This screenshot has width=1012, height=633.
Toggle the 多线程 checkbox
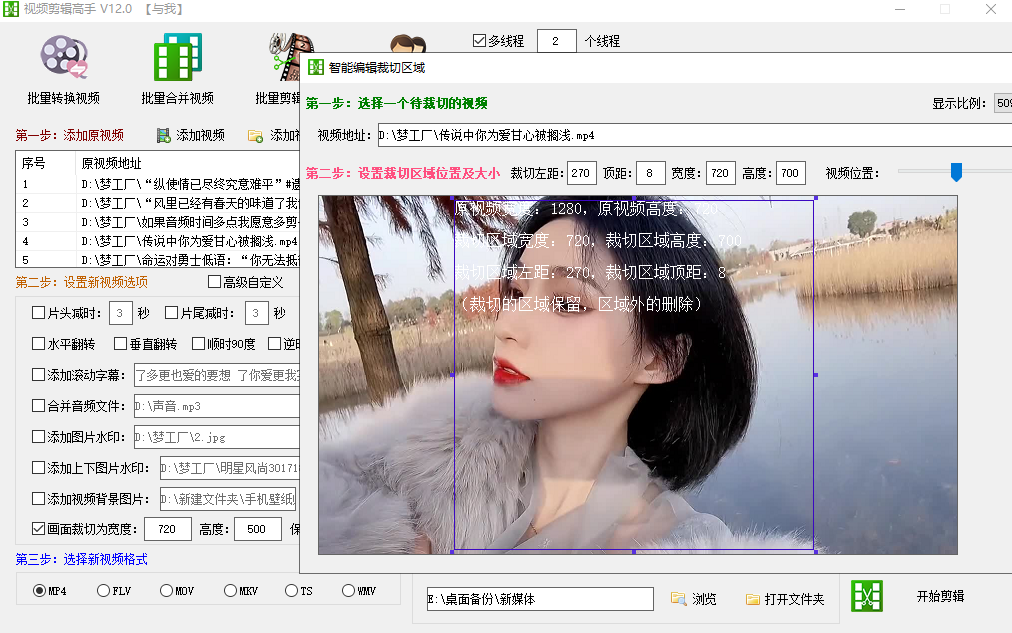[479, 41]
